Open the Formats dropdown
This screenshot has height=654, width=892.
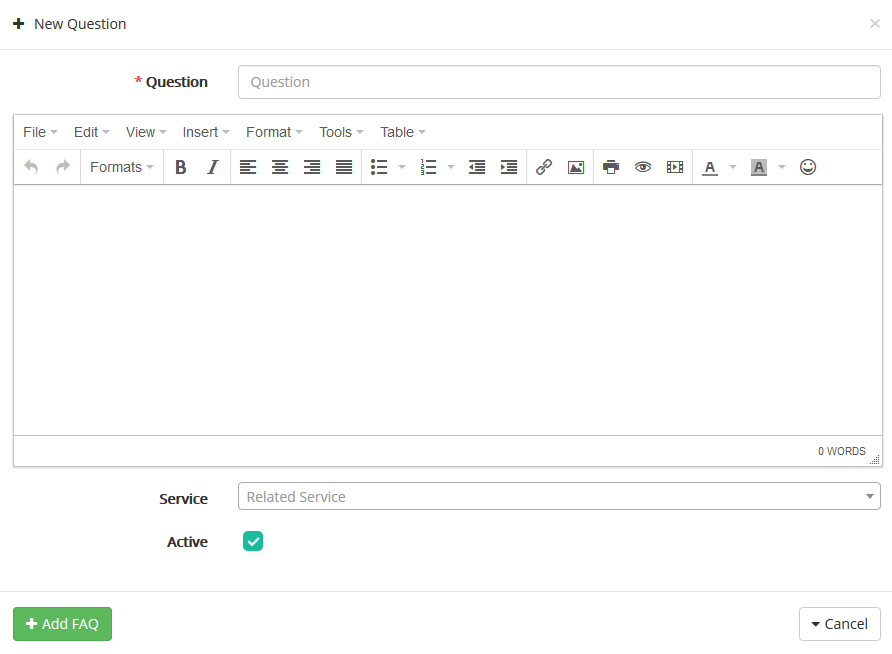pos(122,167)
